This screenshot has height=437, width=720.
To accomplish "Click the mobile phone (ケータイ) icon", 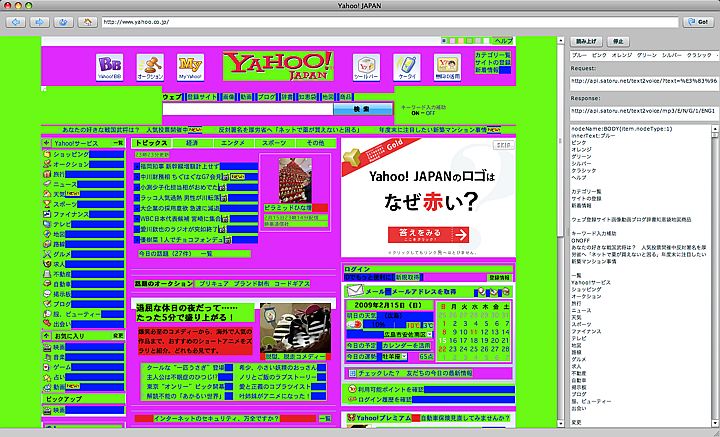I will point(407,66).
